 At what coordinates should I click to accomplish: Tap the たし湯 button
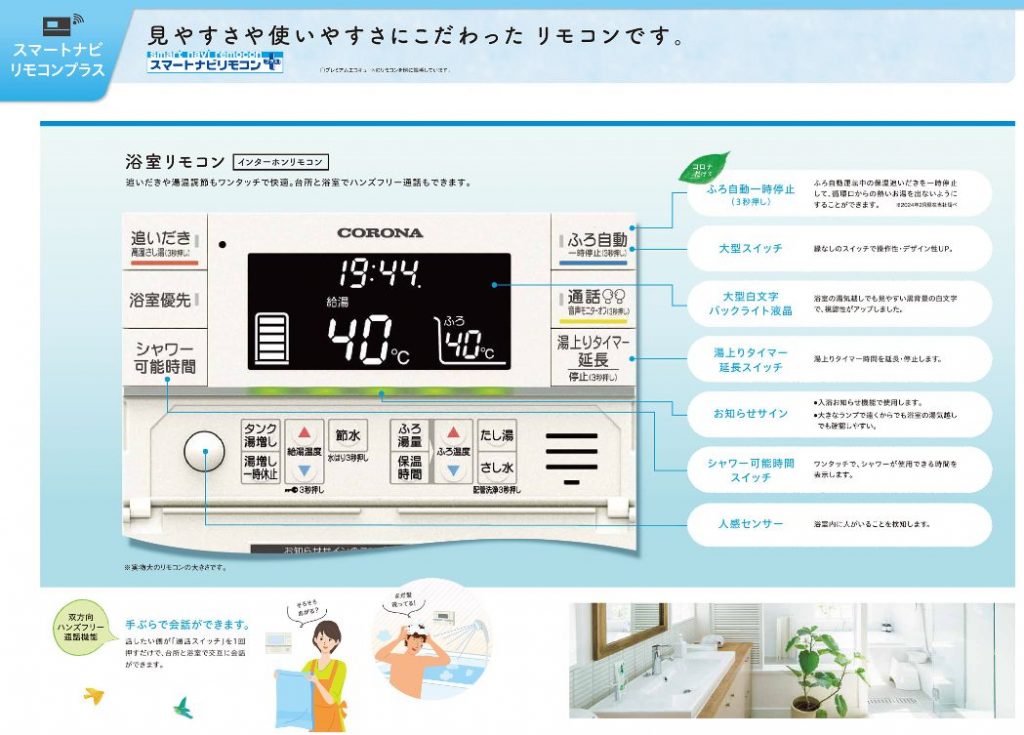tap(497, 435)
